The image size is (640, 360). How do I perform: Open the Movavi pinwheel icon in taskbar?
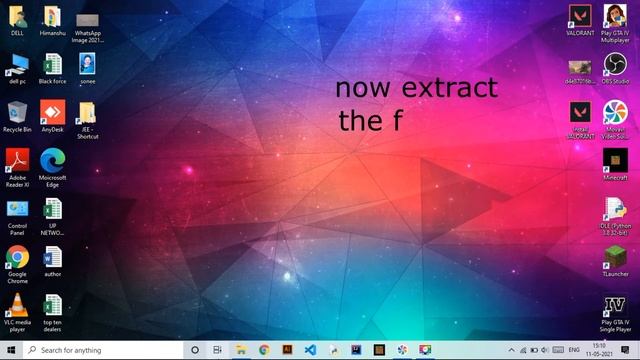(402, 350)
